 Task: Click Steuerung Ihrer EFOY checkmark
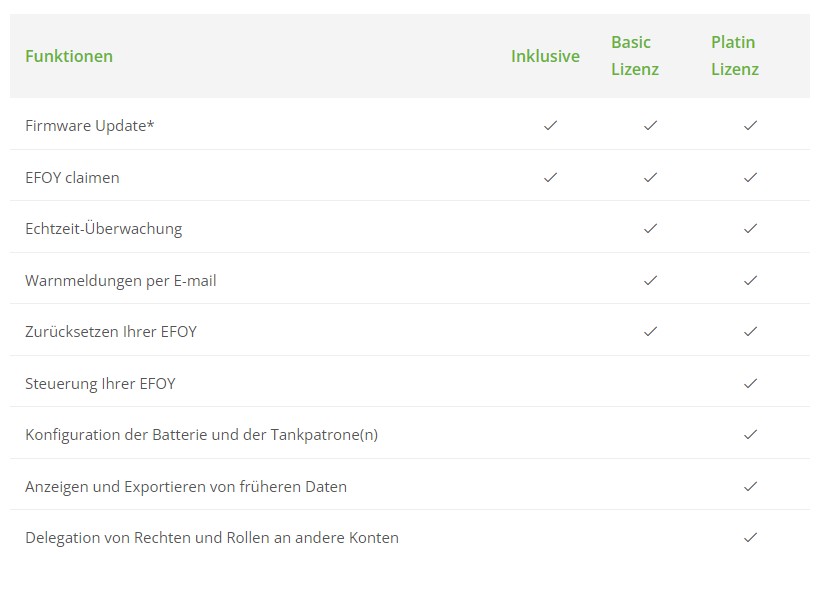click(x=750, y=383)
